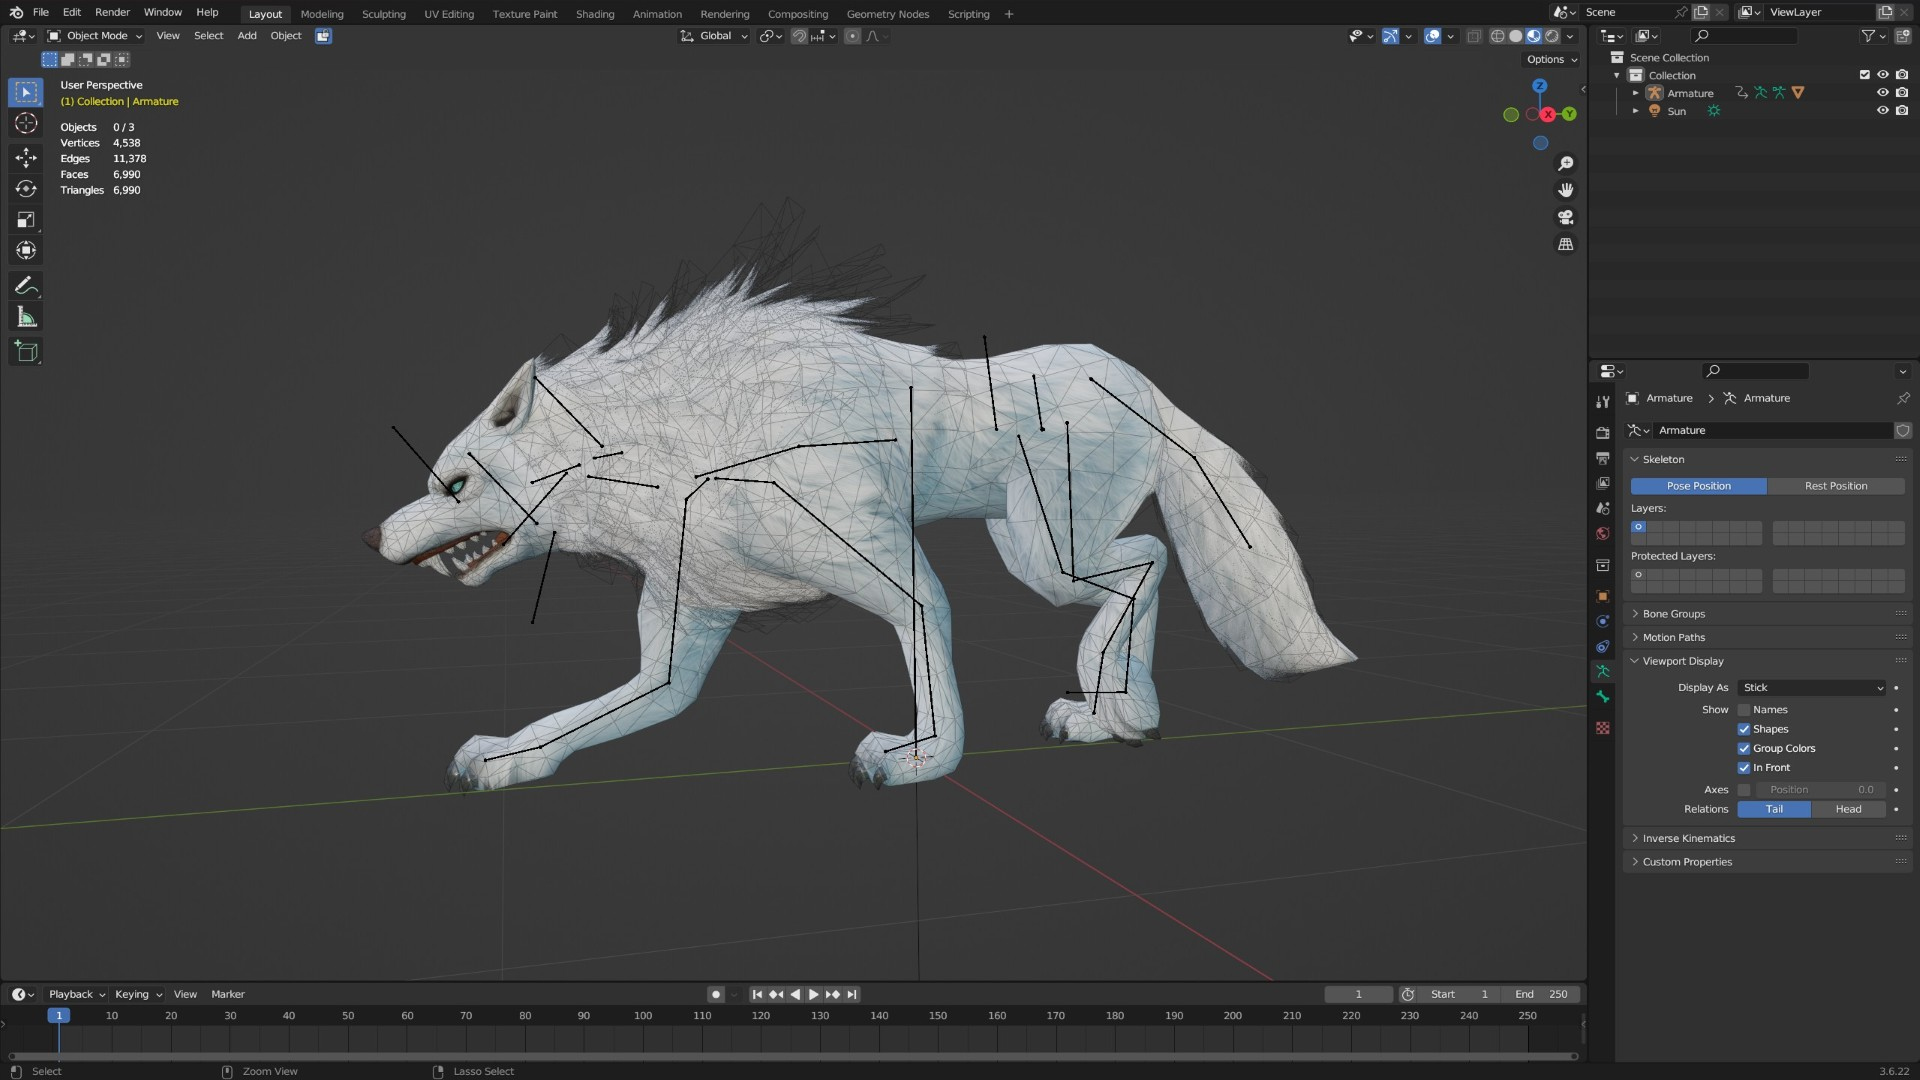Image resolution: width=1920 pixels, height=1080 pixels.
Task: Open the File menu
Action: (40, 12)
